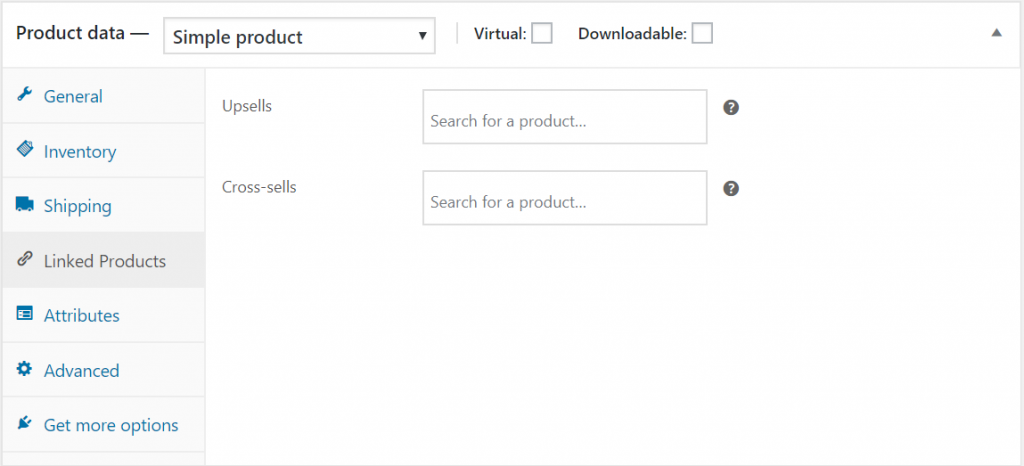Select the Linked Products tab

[103, 260]
